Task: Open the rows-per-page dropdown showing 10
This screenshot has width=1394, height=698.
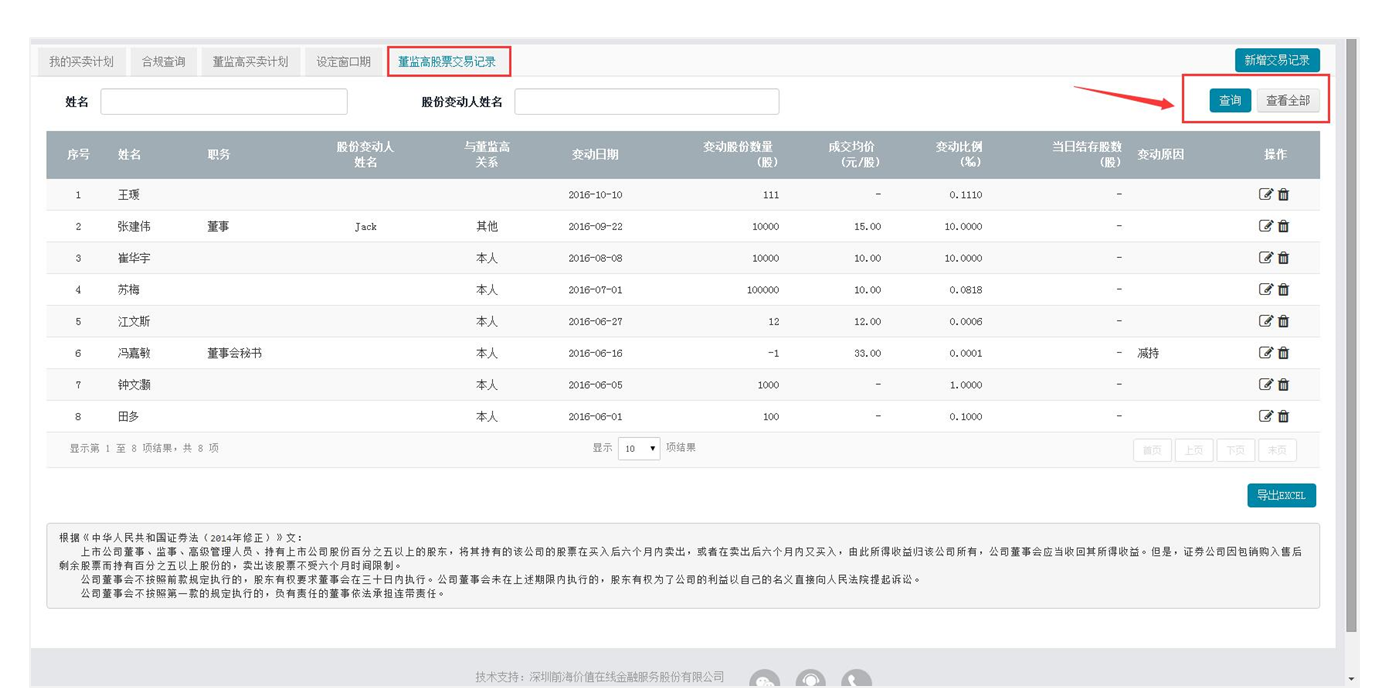Action: coord(638,448)
